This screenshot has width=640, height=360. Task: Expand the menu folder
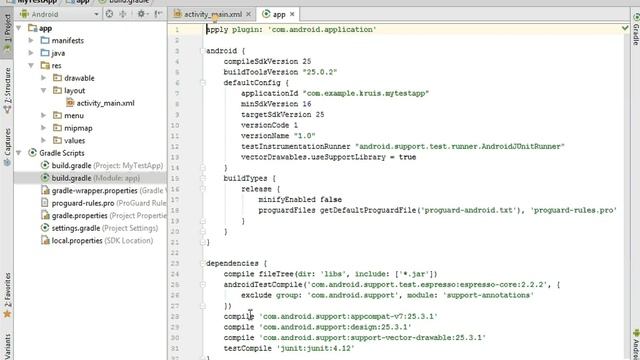click(44, 116)
